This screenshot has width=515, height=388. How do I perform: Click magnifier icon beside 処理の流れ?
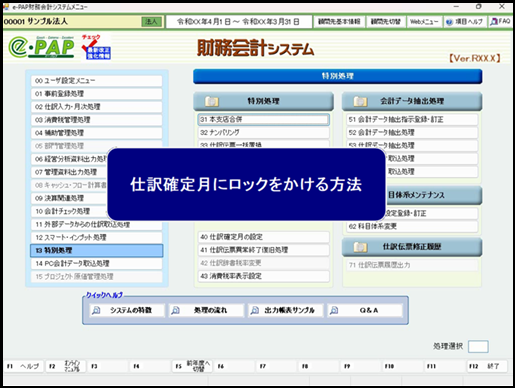point(175,310)
